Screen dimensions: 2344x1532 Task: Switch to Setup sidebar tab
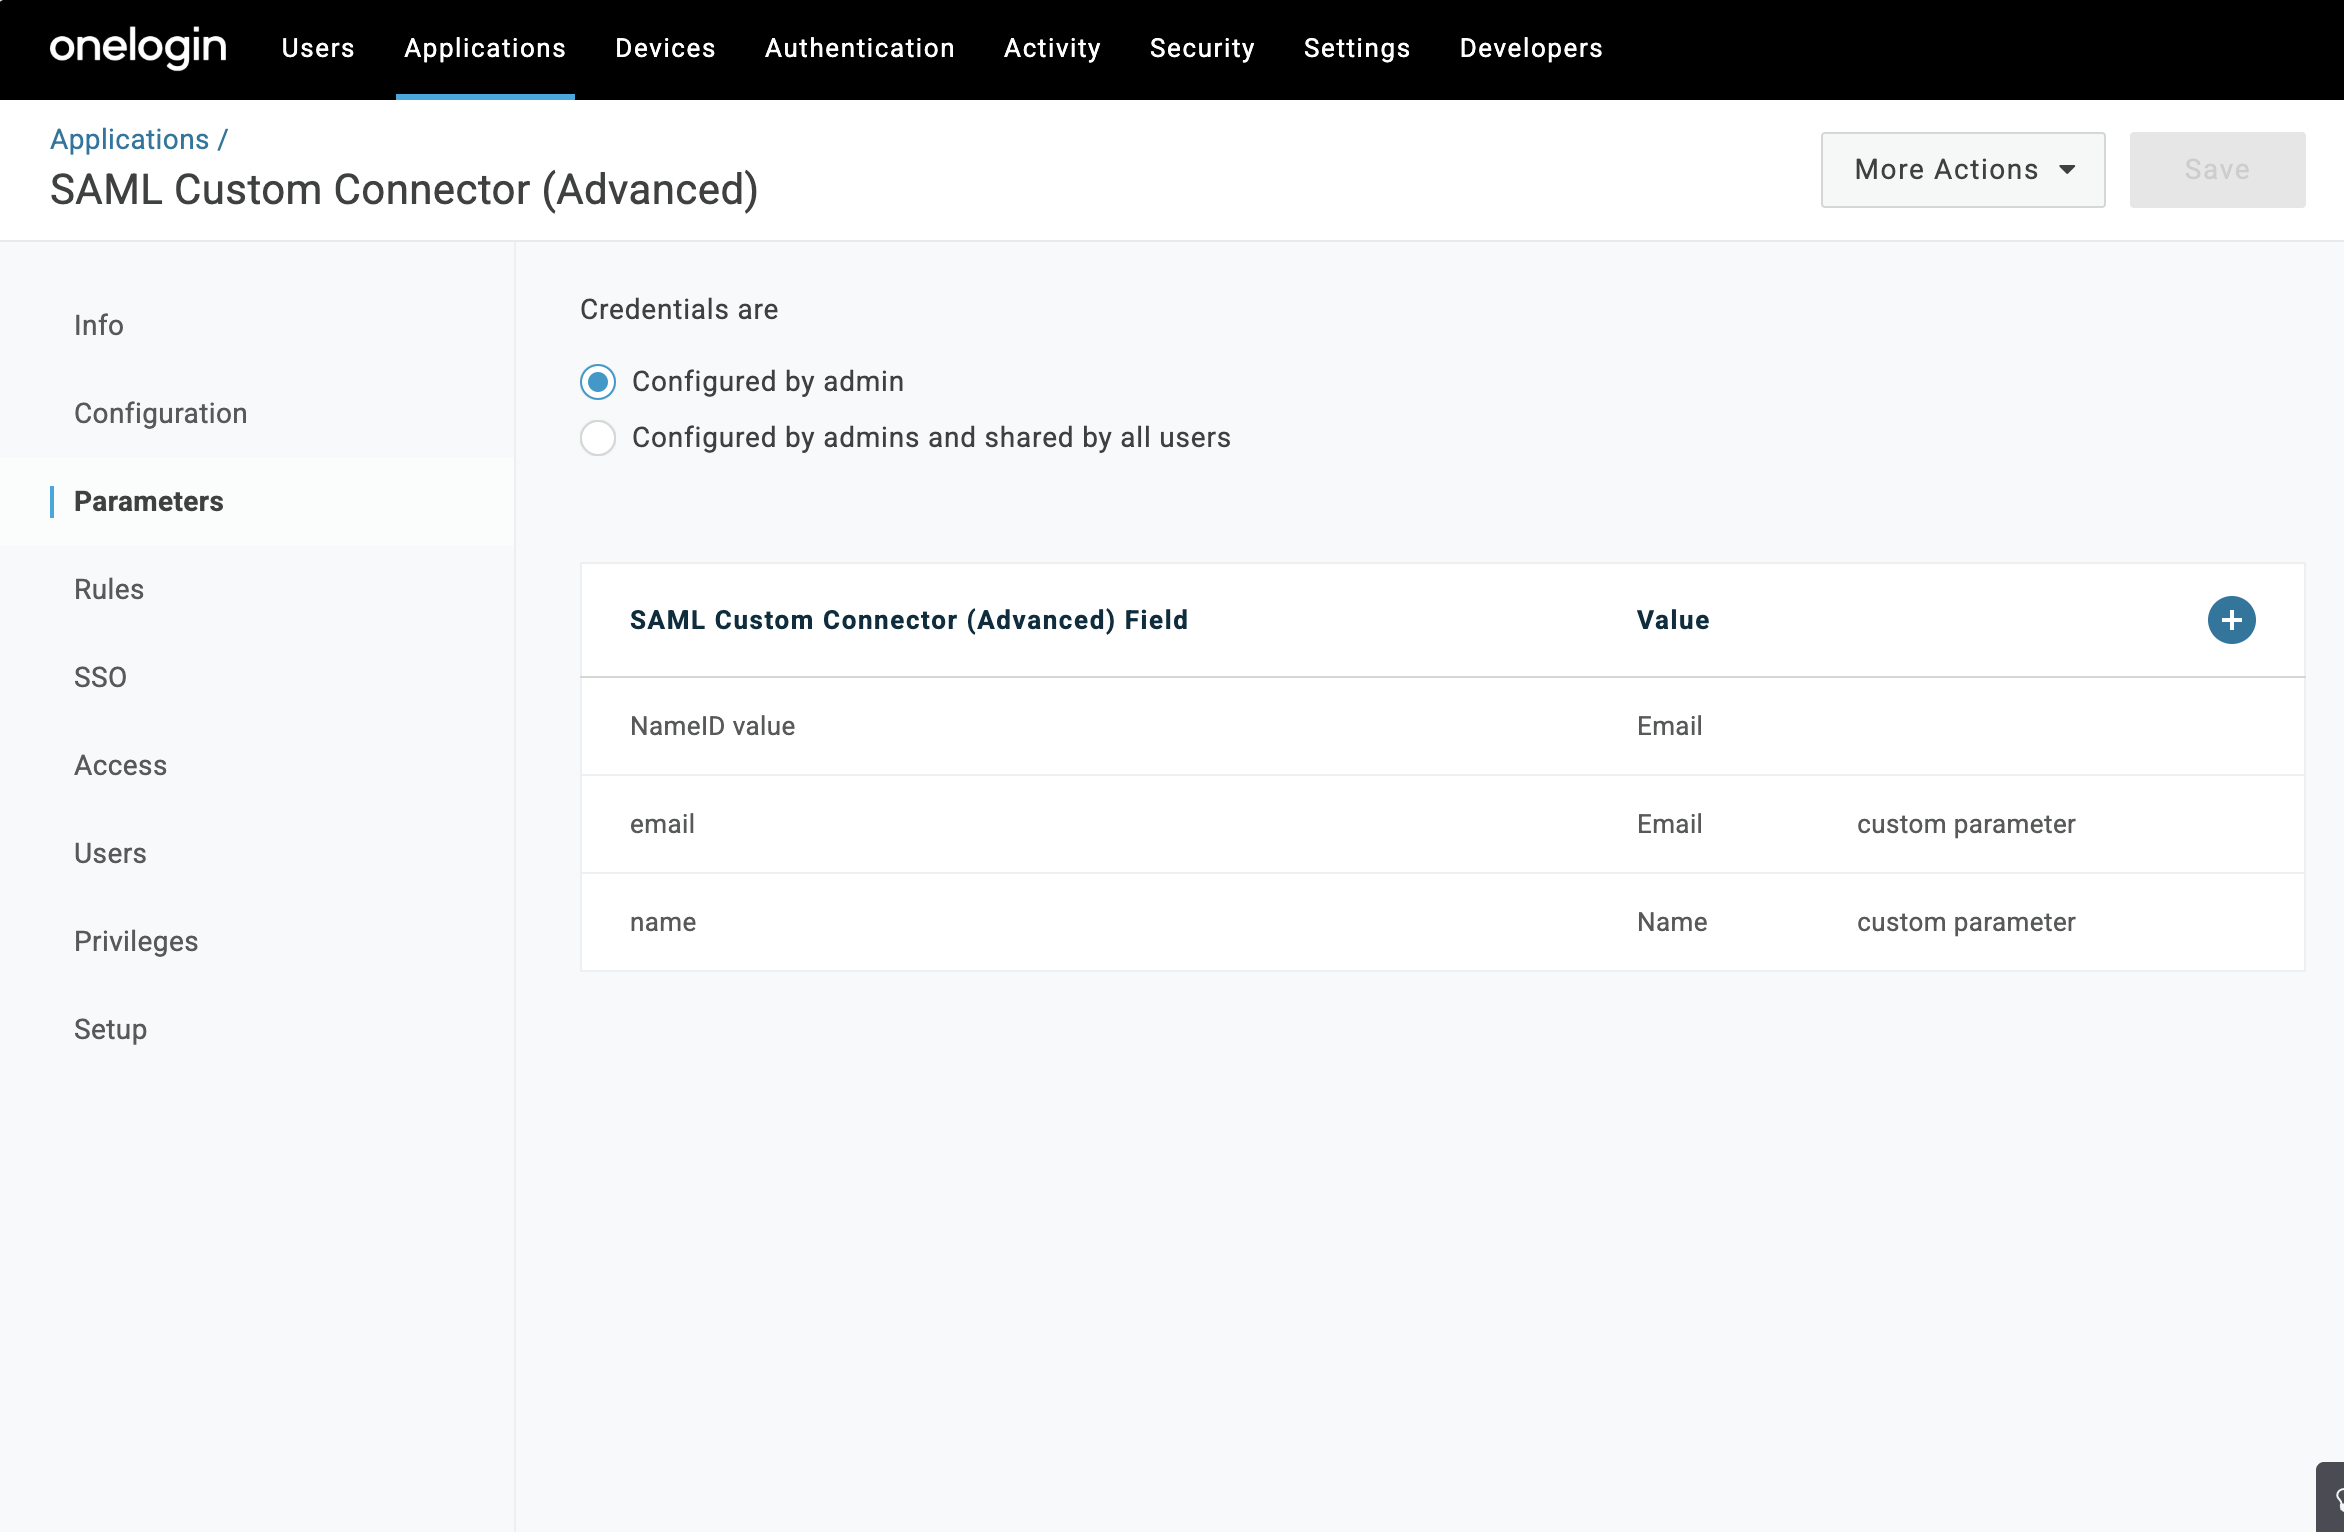(110, 1029)
